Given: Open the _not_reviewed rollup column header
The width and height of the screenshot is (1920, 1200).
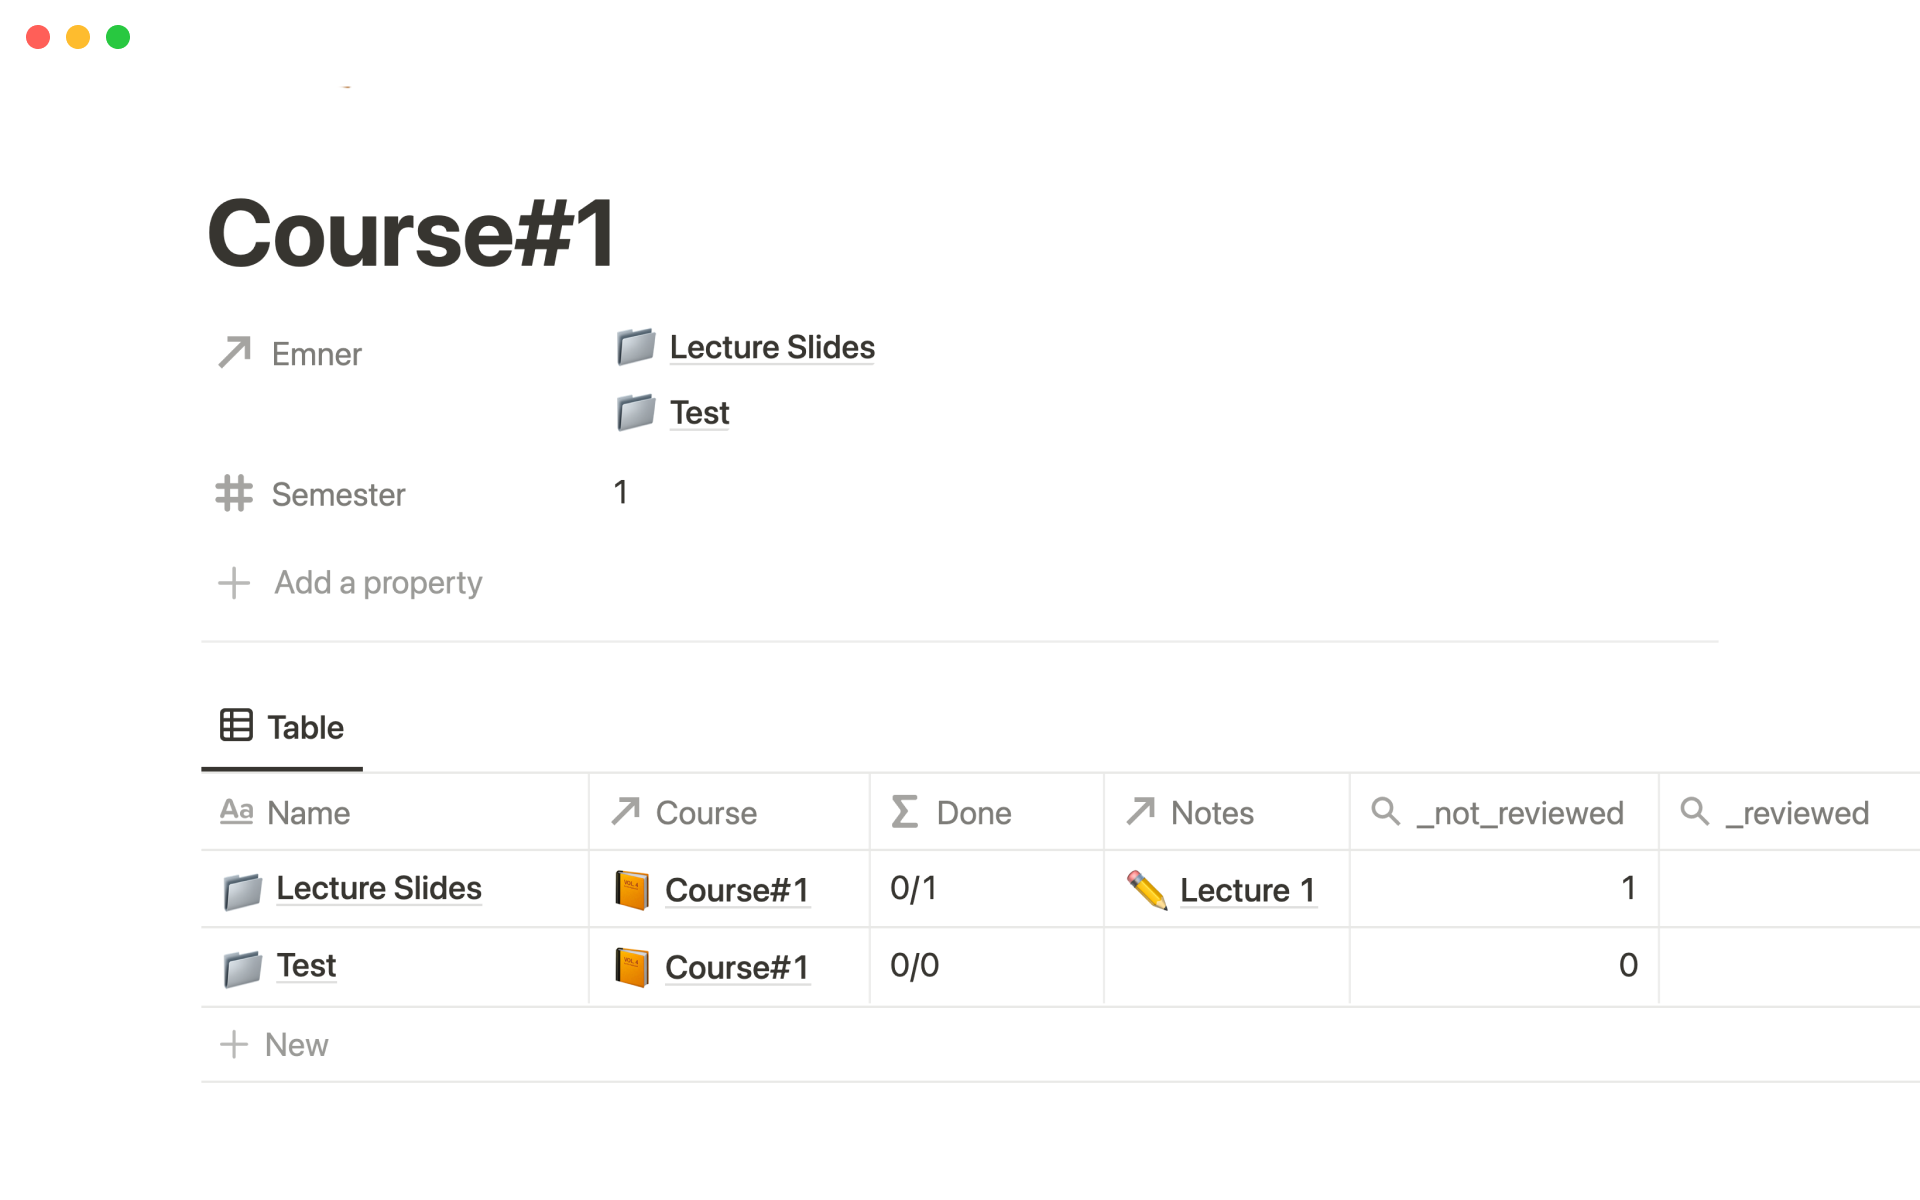Looking at the screenshot, I should click(x=1519, y=812).
